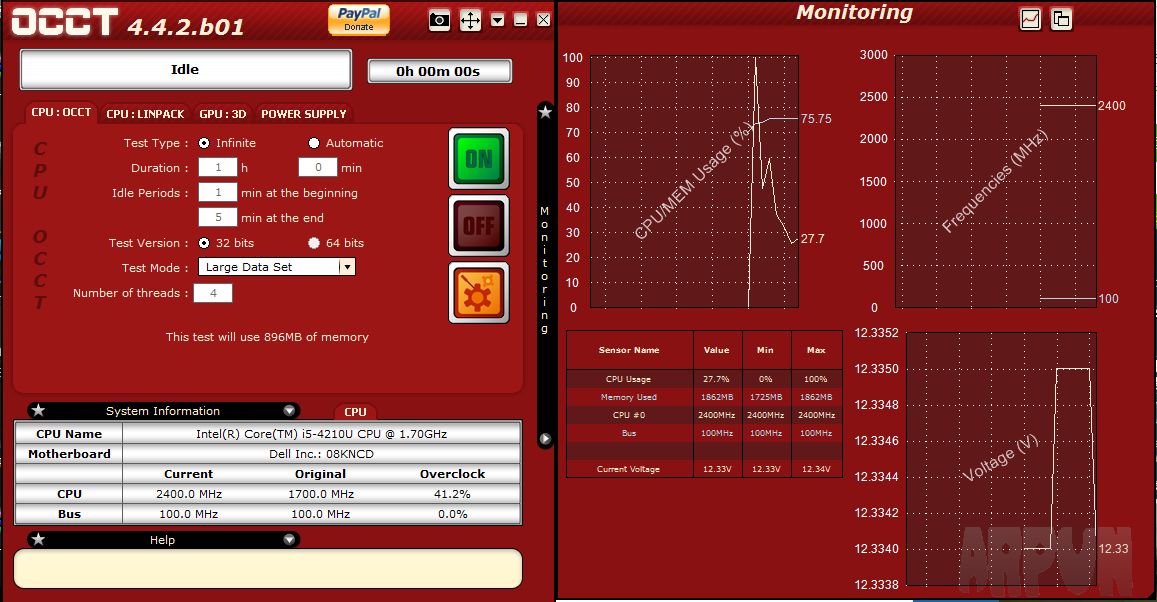The image size is (1157, 602).
Task: Click the Frequencies (MHz) graph
Action: (996, 181)
